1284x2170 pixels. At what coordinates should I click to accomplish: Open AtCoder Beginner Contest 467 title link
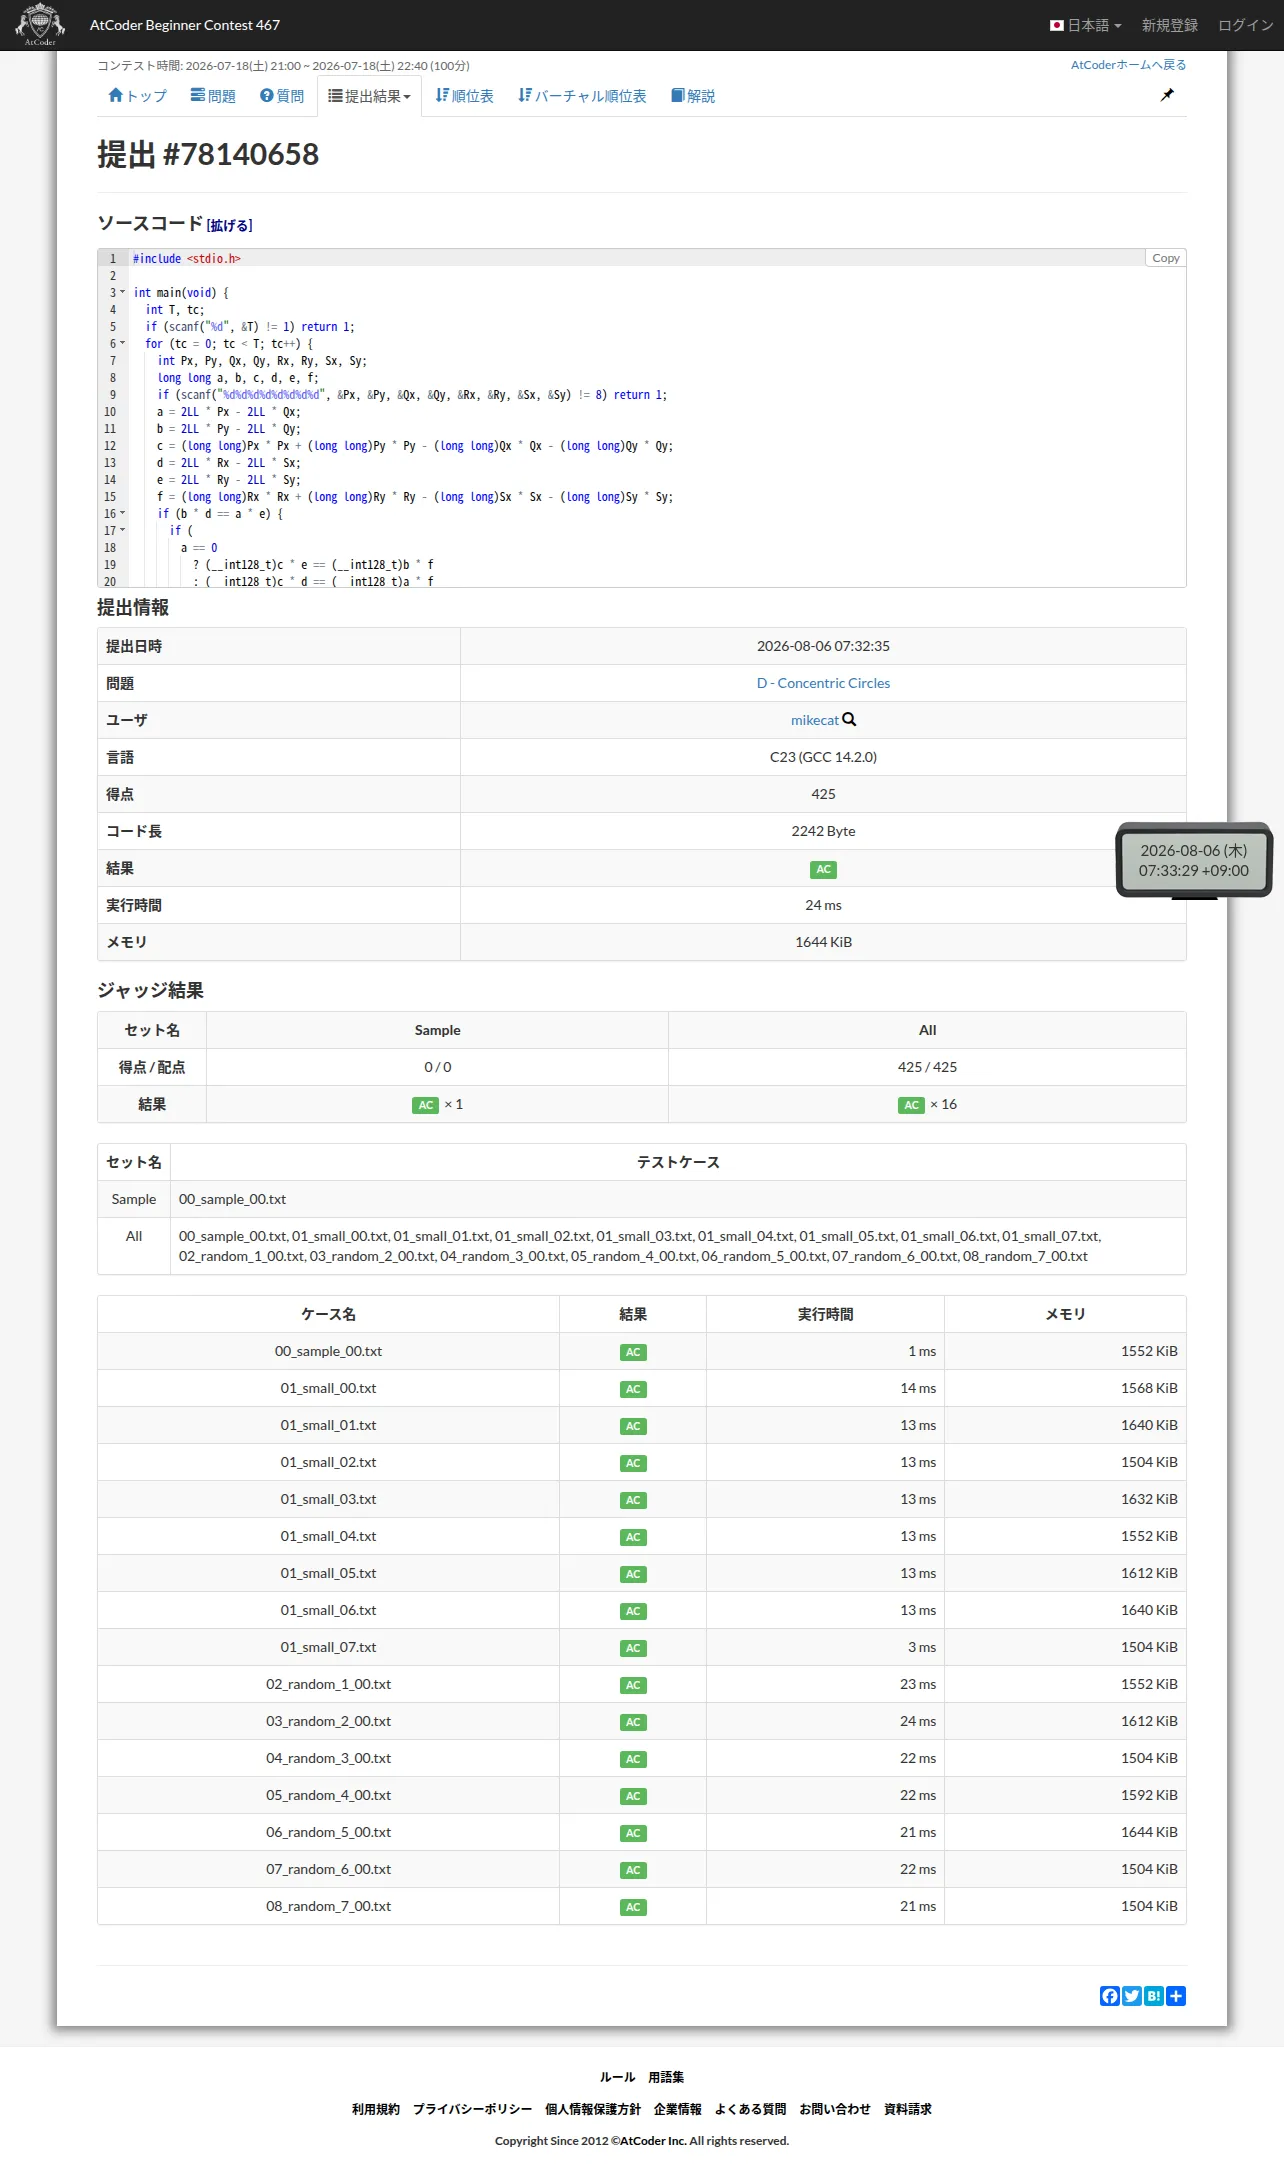(185, 25)
